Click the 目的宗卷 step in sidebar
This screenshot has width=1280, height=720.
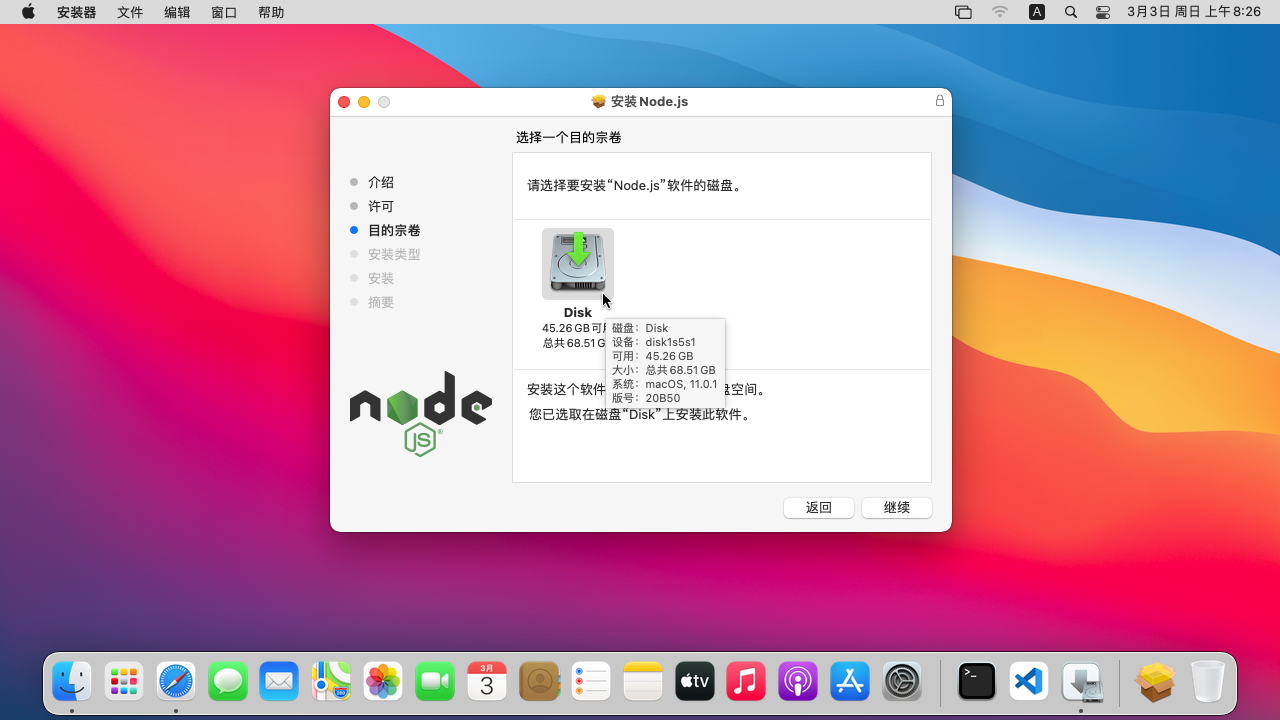click(x=394, y=230)
